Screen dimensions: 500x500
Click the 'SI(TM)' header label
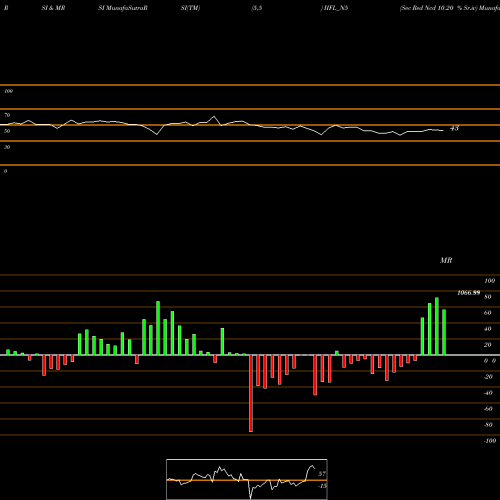[x=190, y=8]
